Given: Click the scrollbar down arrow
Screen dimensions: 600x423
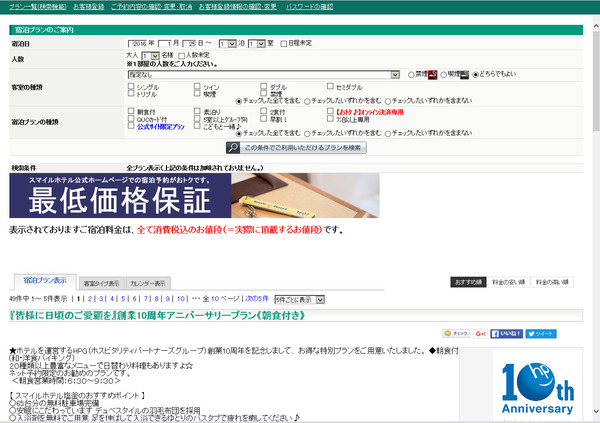Looking at the screenshot, I should [596, 412].
